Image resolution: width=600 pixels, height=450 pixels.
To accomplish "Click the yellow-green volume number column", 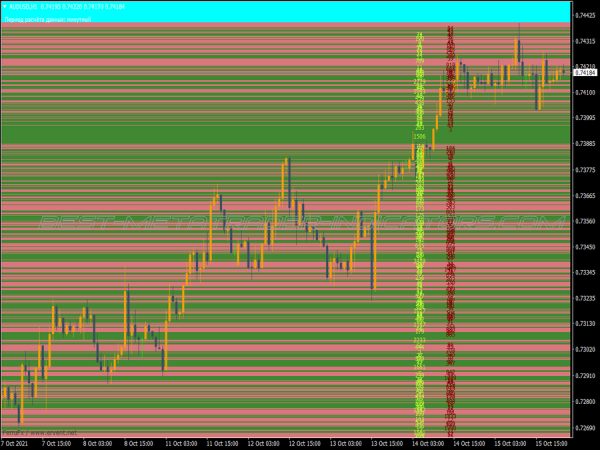I will point(419,250).
